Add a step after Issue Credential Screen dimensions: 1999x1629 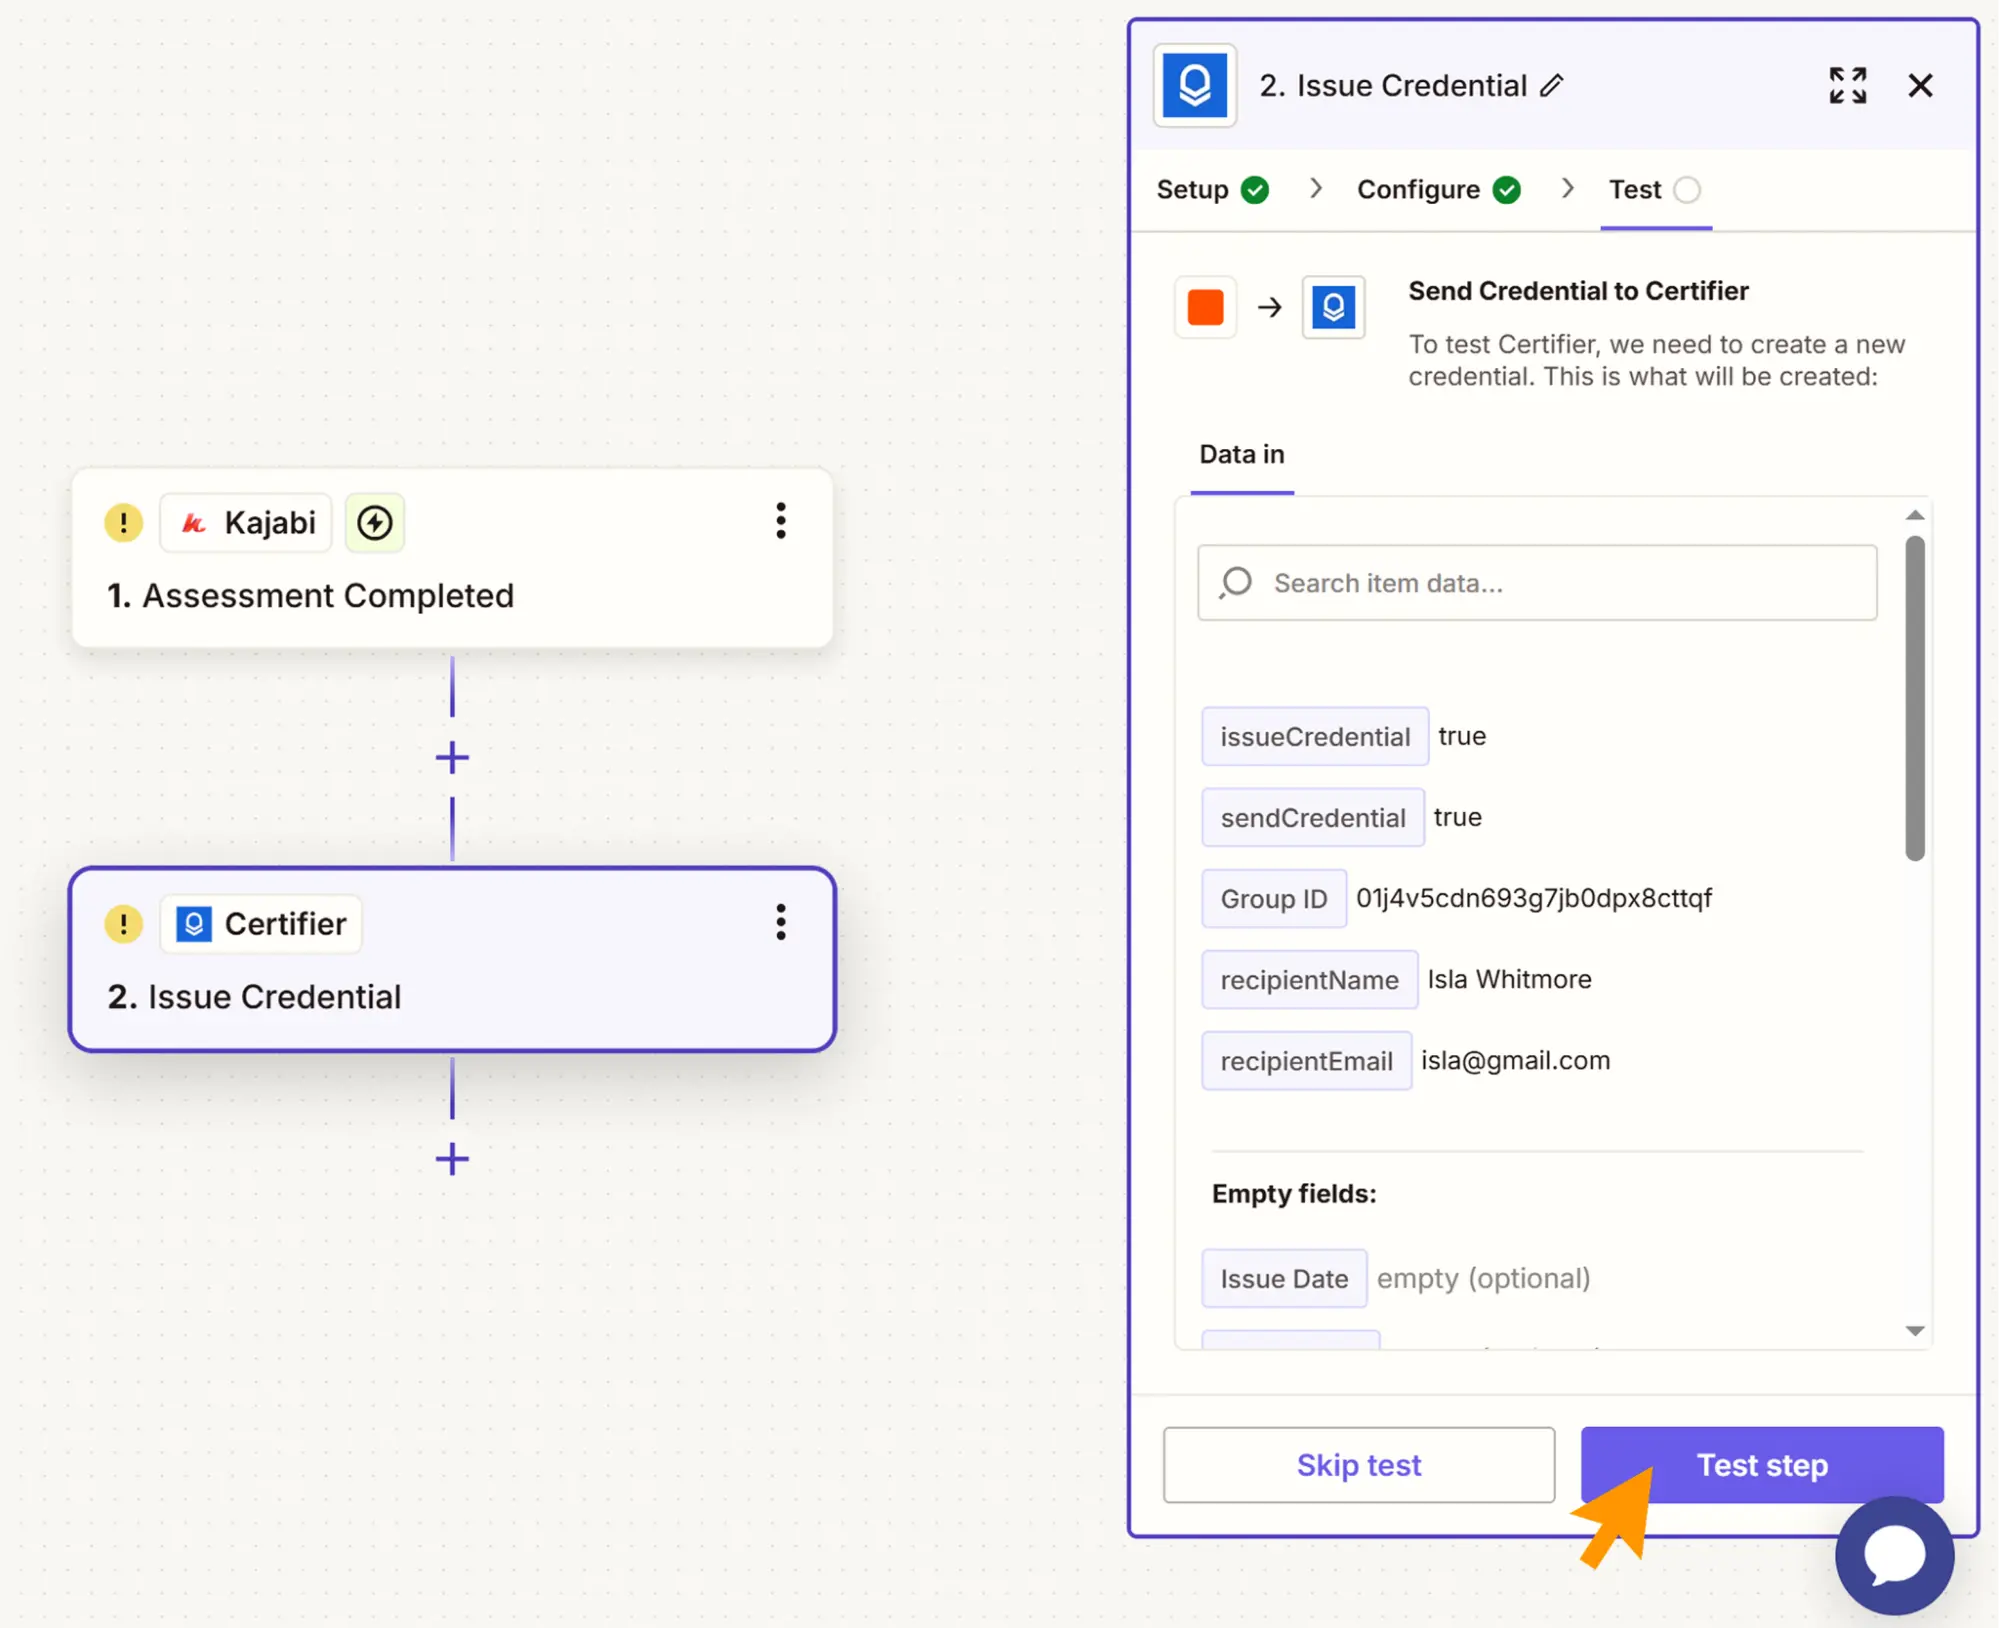(452, 1160)
